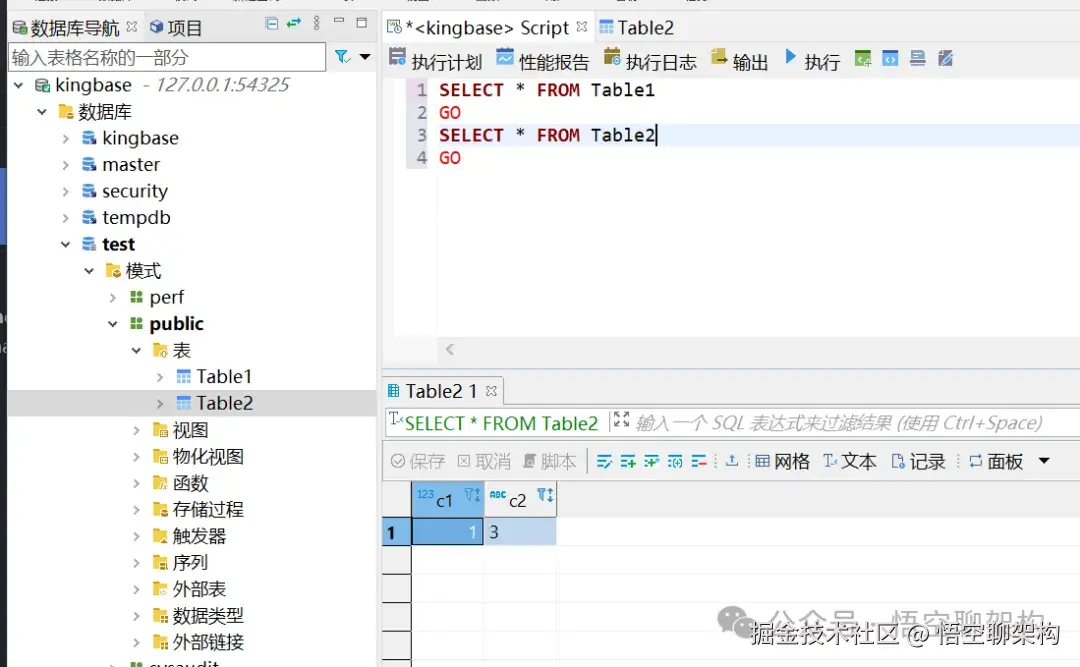The image size is (1080, 667).
Task: Select Table2 in the navigator tree
Action: point(225,403)
